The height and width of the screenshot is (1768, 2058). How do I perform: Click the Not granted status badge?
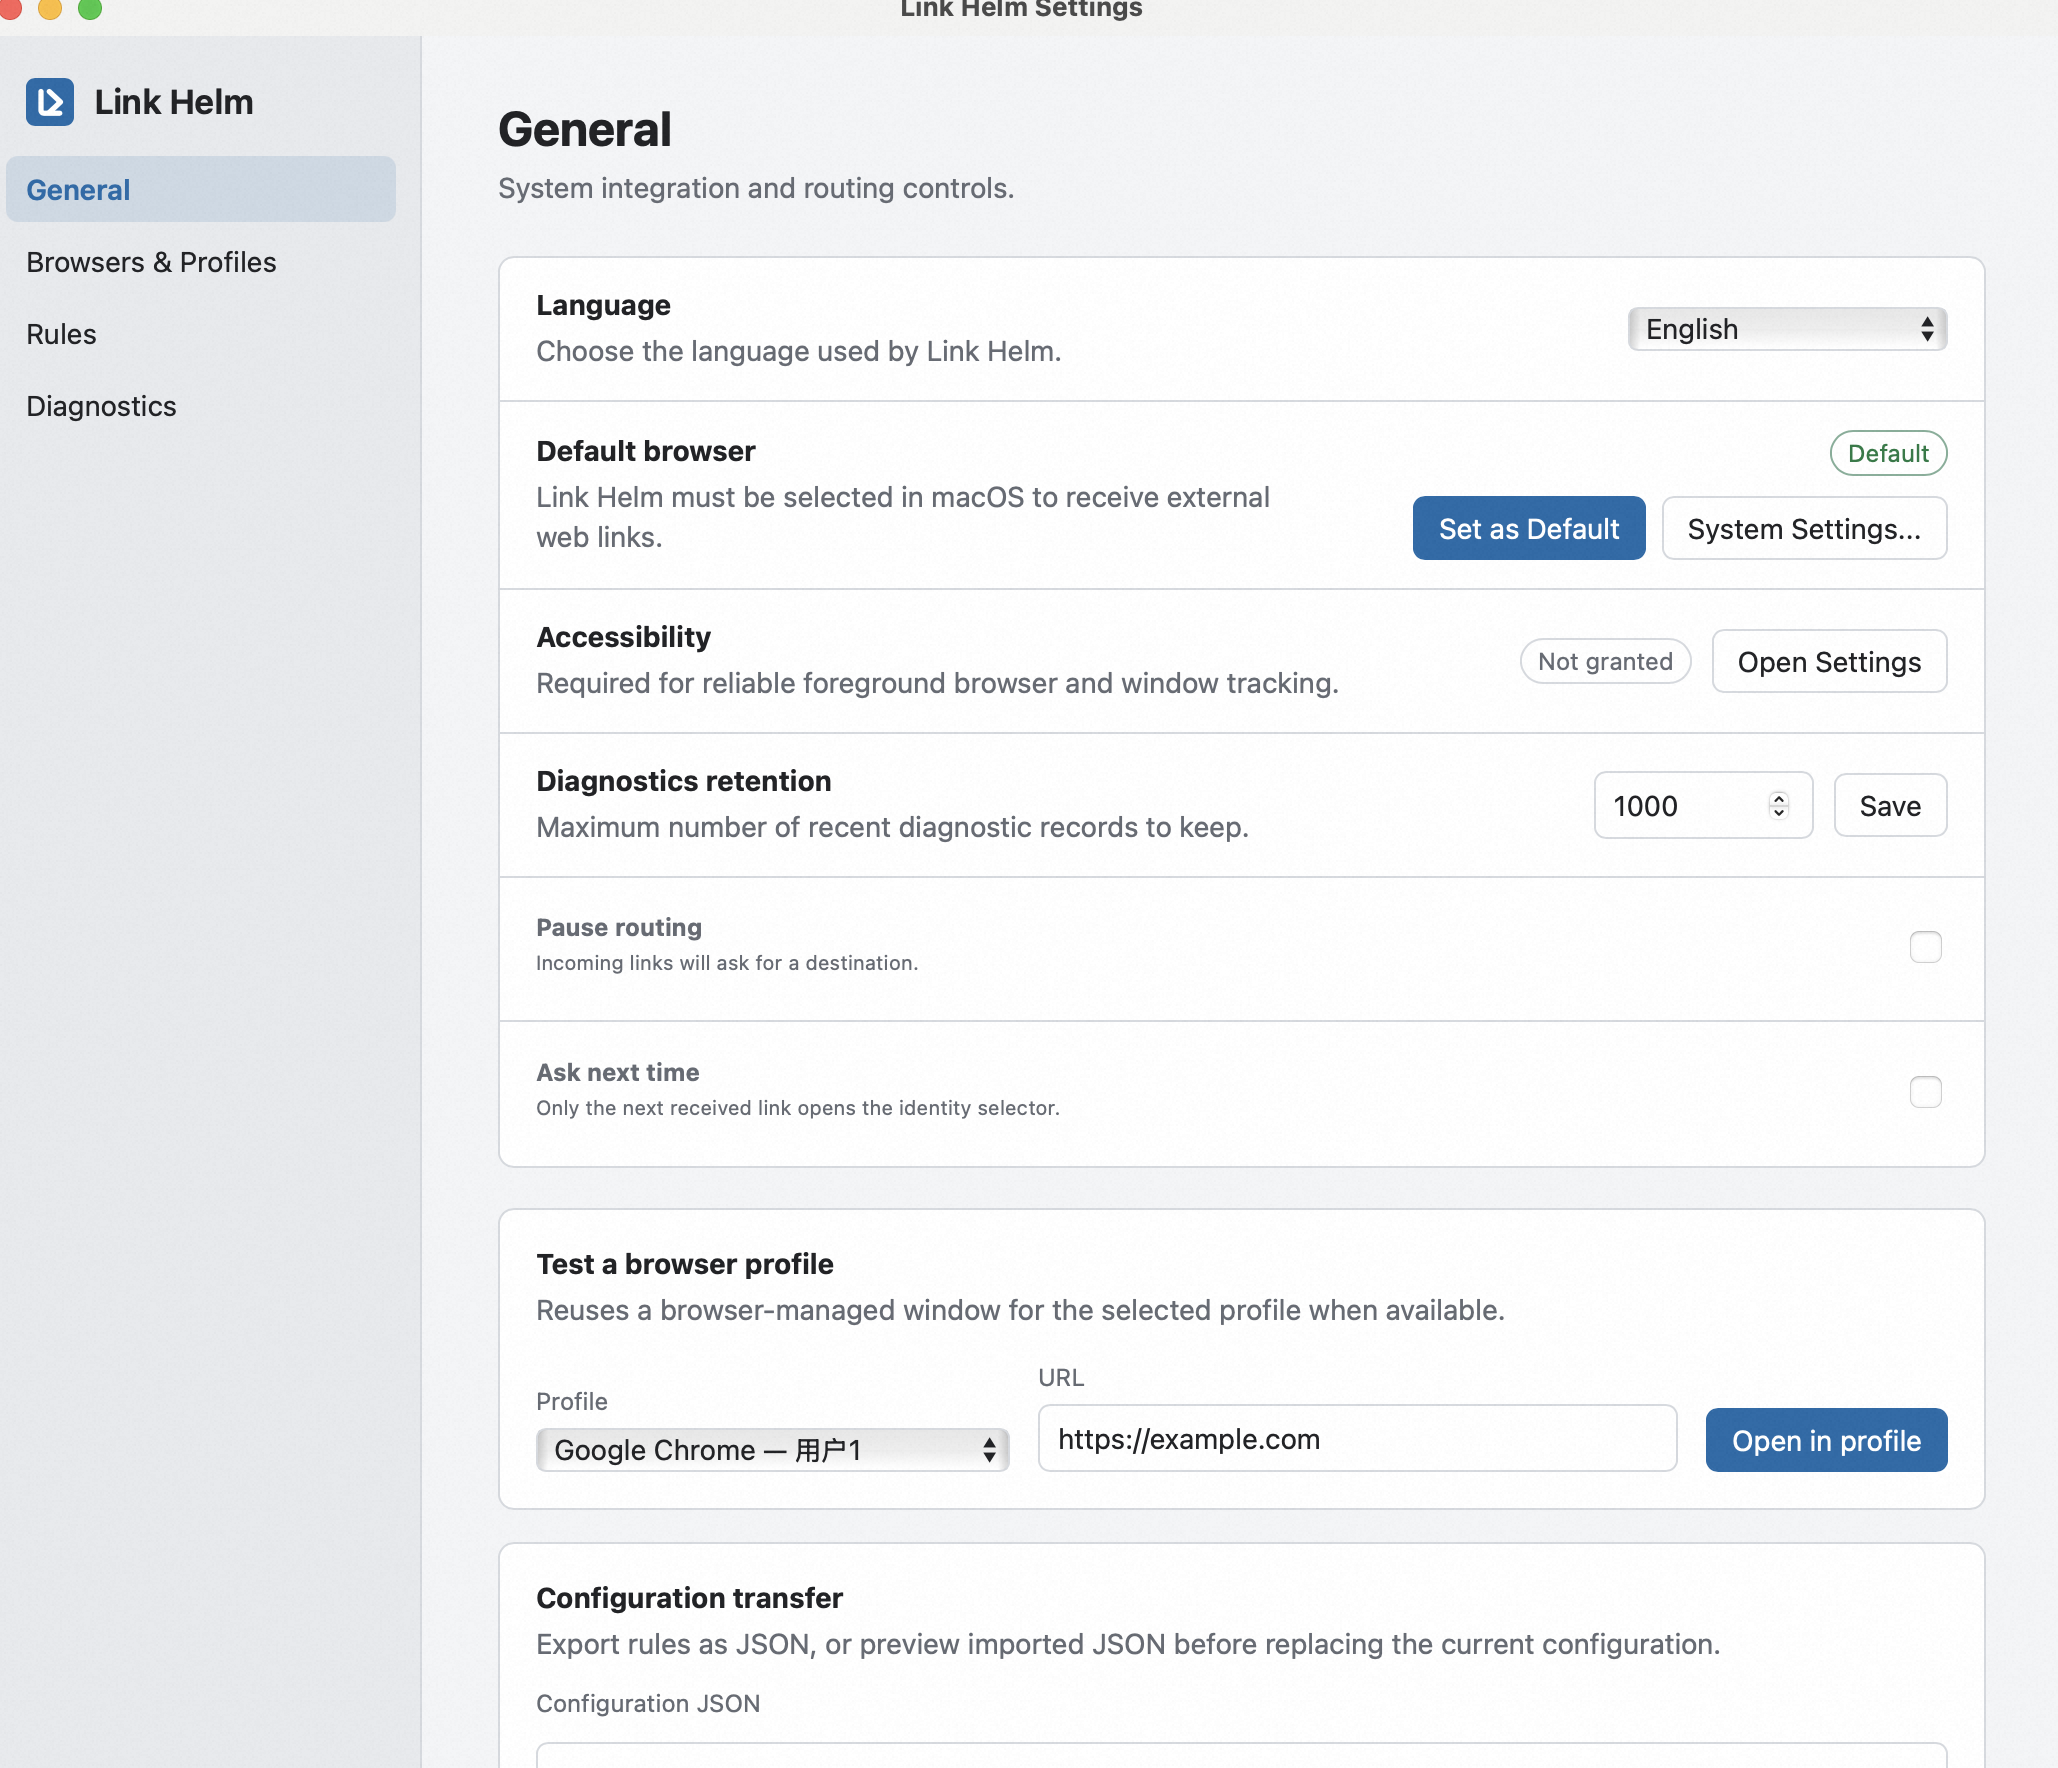coord(1605,661)
